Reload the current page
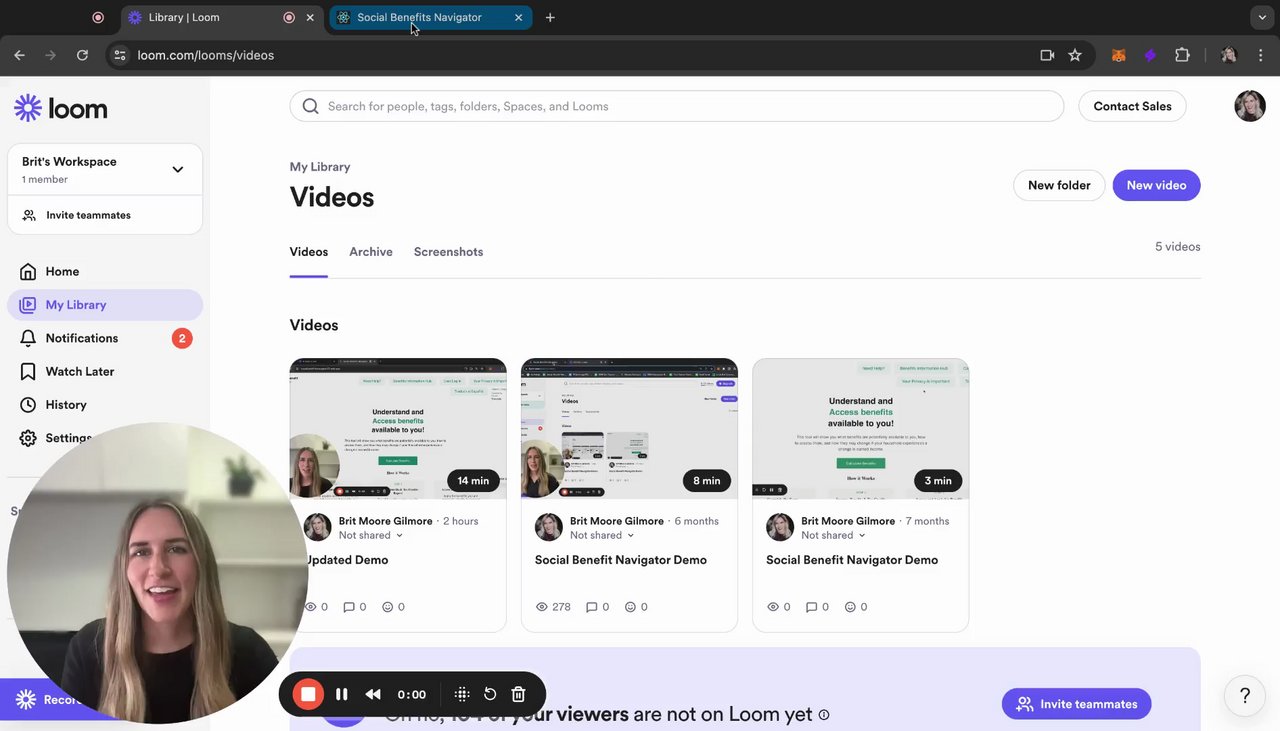Image resolution: width=1280 pixels, height=731 pixels. coord(82,55)
